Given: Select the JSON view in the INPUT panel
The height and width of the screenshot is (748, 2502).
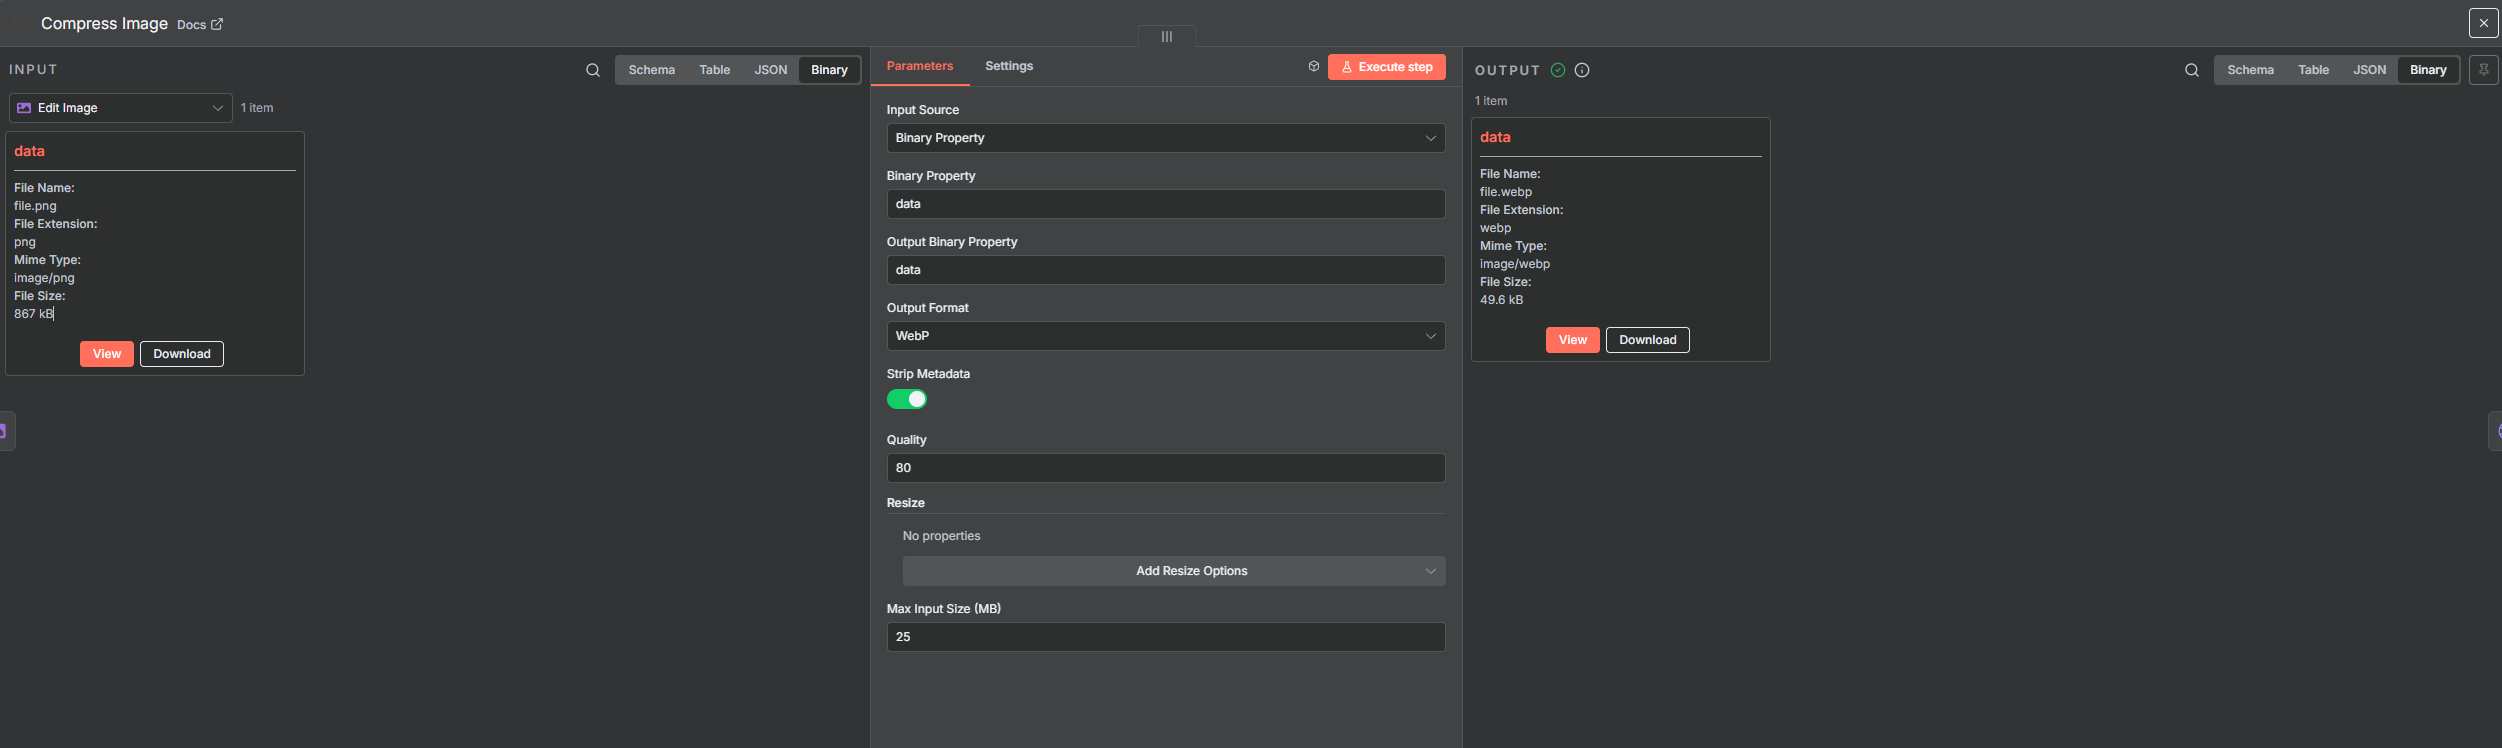Looking at the screenshot, I should 771,70.
